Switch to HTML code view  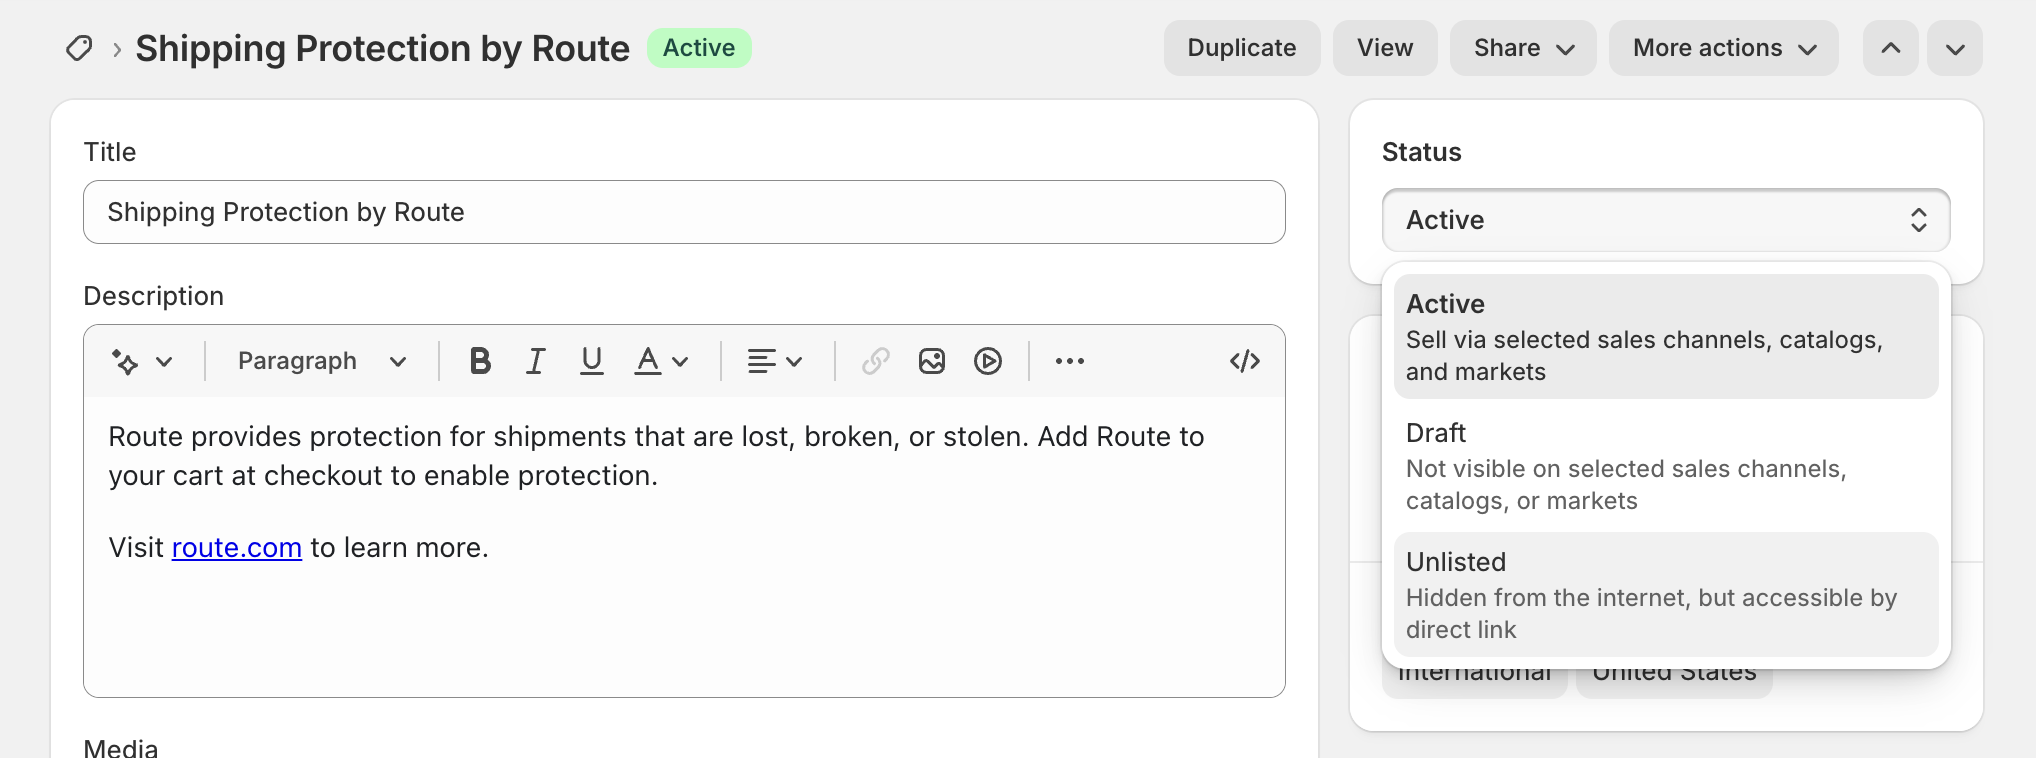pos(1244,361)
